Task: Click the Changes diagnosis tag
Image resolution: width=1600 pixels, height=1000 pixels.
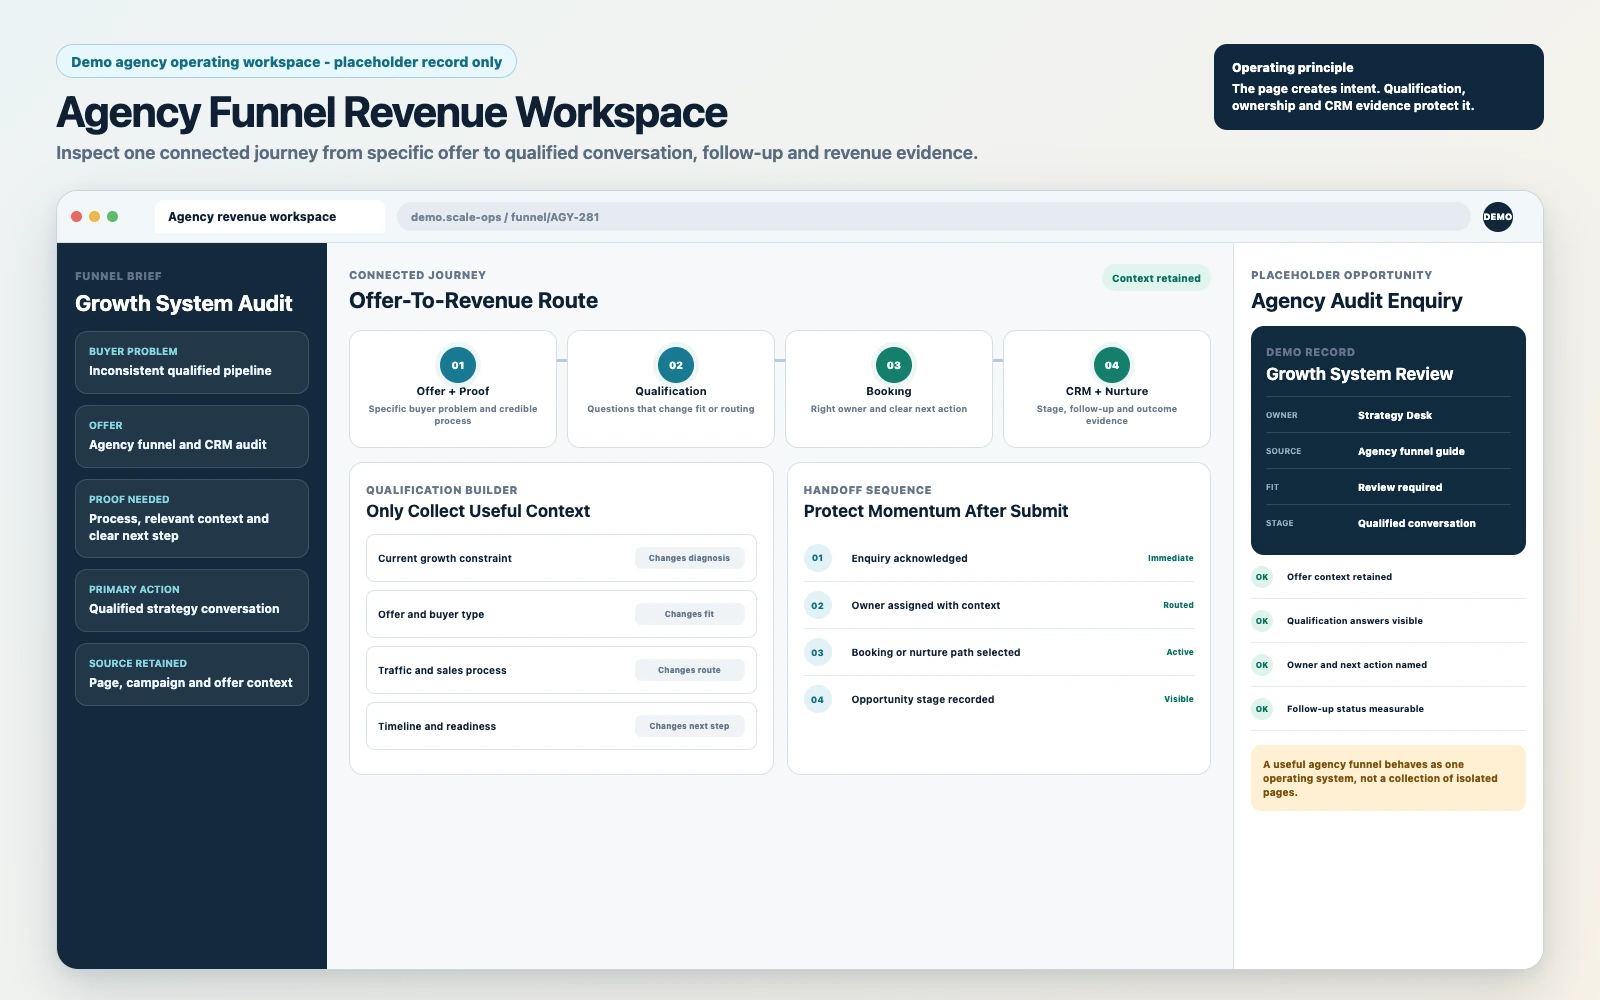Action: tap(689, 558)
